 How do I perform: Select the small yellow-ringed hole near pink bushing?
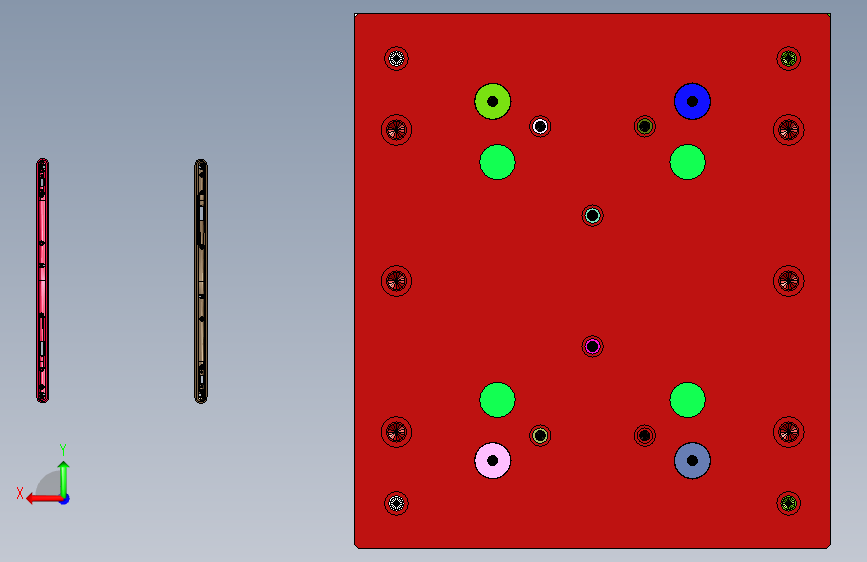(x=540, y=435)
